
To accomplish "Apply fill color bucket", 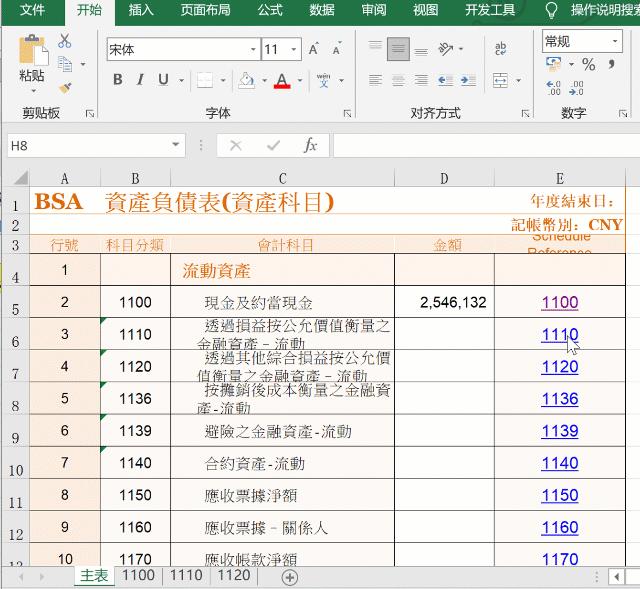I will [x=247, y=80].
